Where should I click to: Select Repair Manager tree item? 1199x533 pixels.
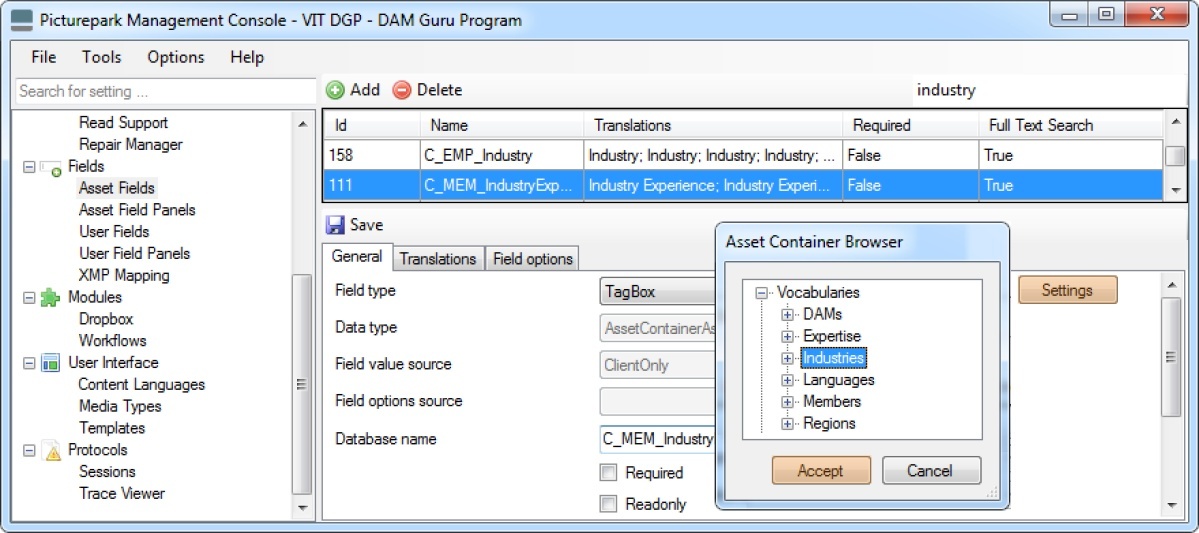[x=131, y=144]
